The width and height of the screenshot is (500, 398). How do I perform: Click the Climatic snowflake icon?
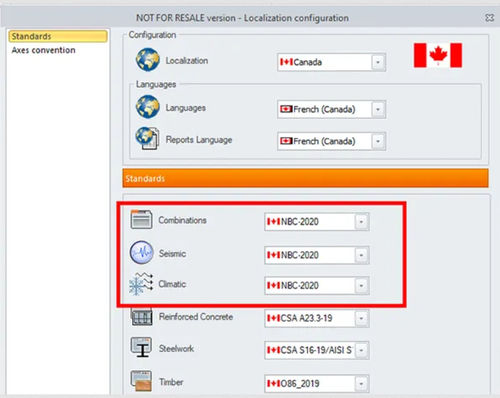141,284
